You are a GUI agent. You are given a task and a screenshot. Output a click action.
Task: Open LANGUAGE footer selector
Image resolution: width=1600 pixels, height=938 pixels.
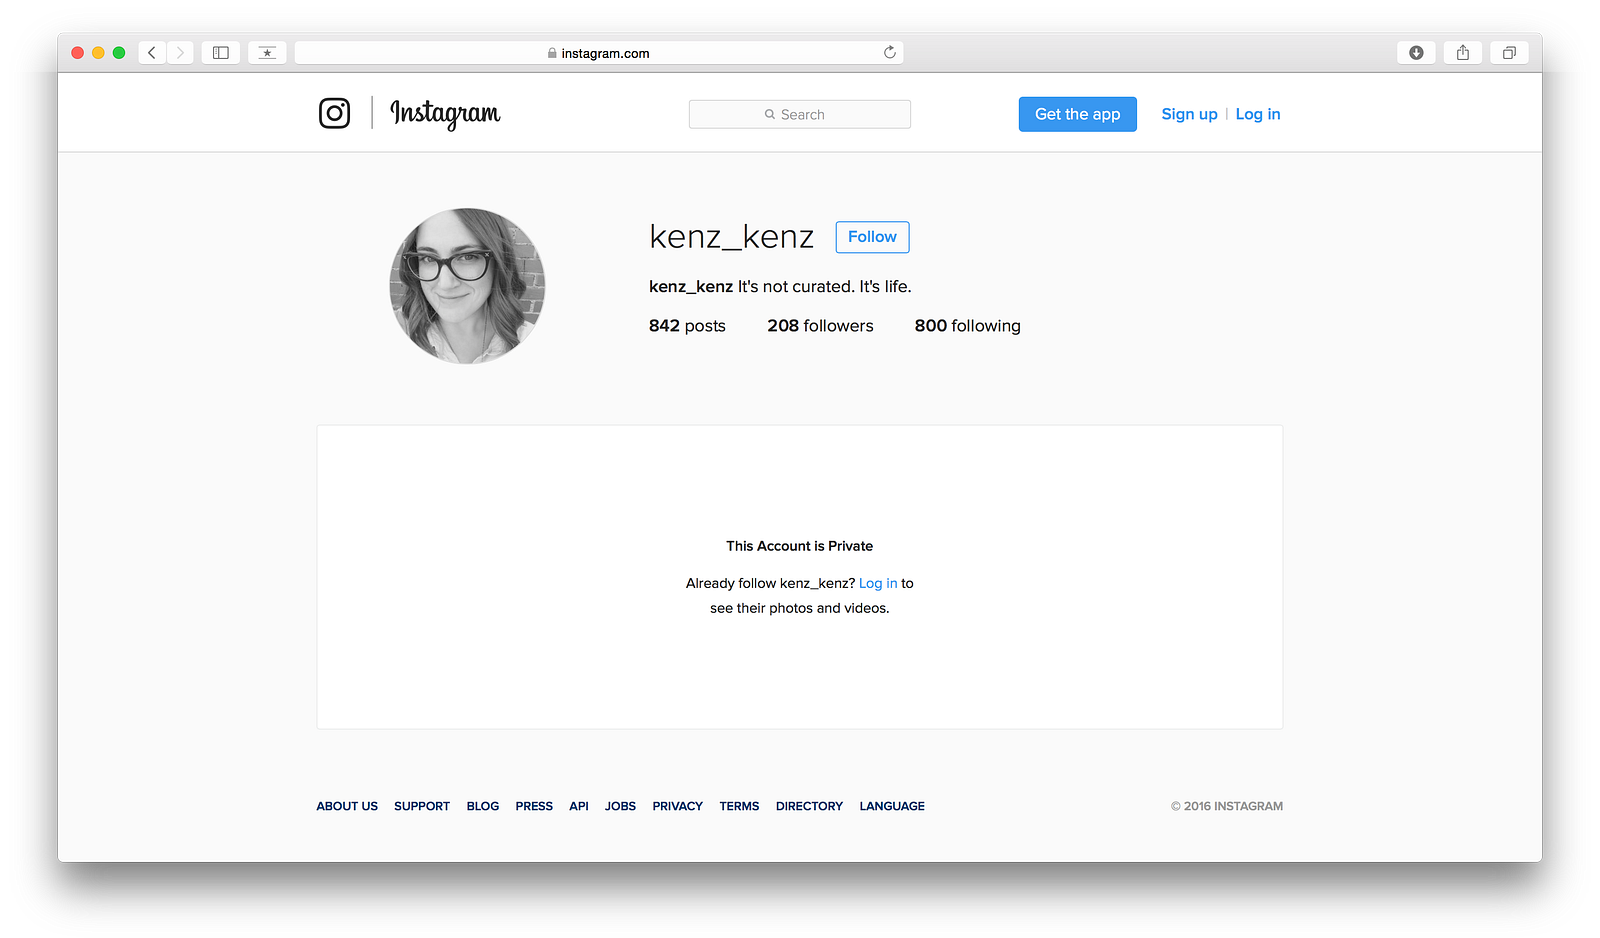pyautogui.click(x=892, y=806)
